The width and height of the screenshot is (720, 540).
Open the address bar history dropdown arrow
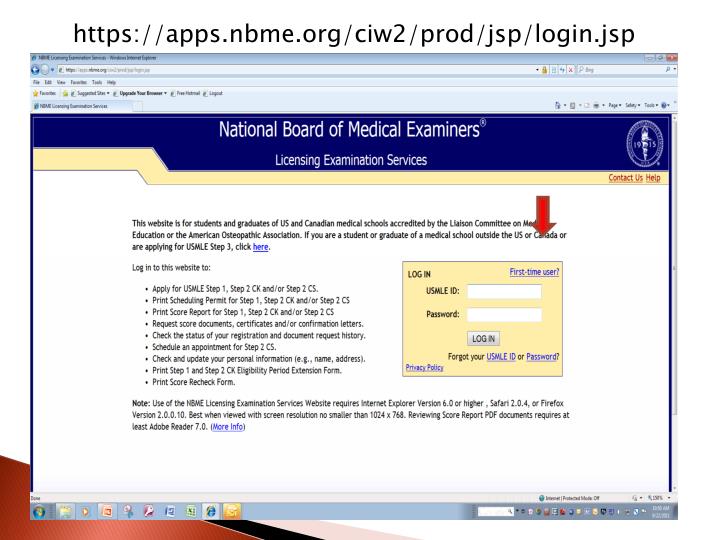(x=537, y=70)
